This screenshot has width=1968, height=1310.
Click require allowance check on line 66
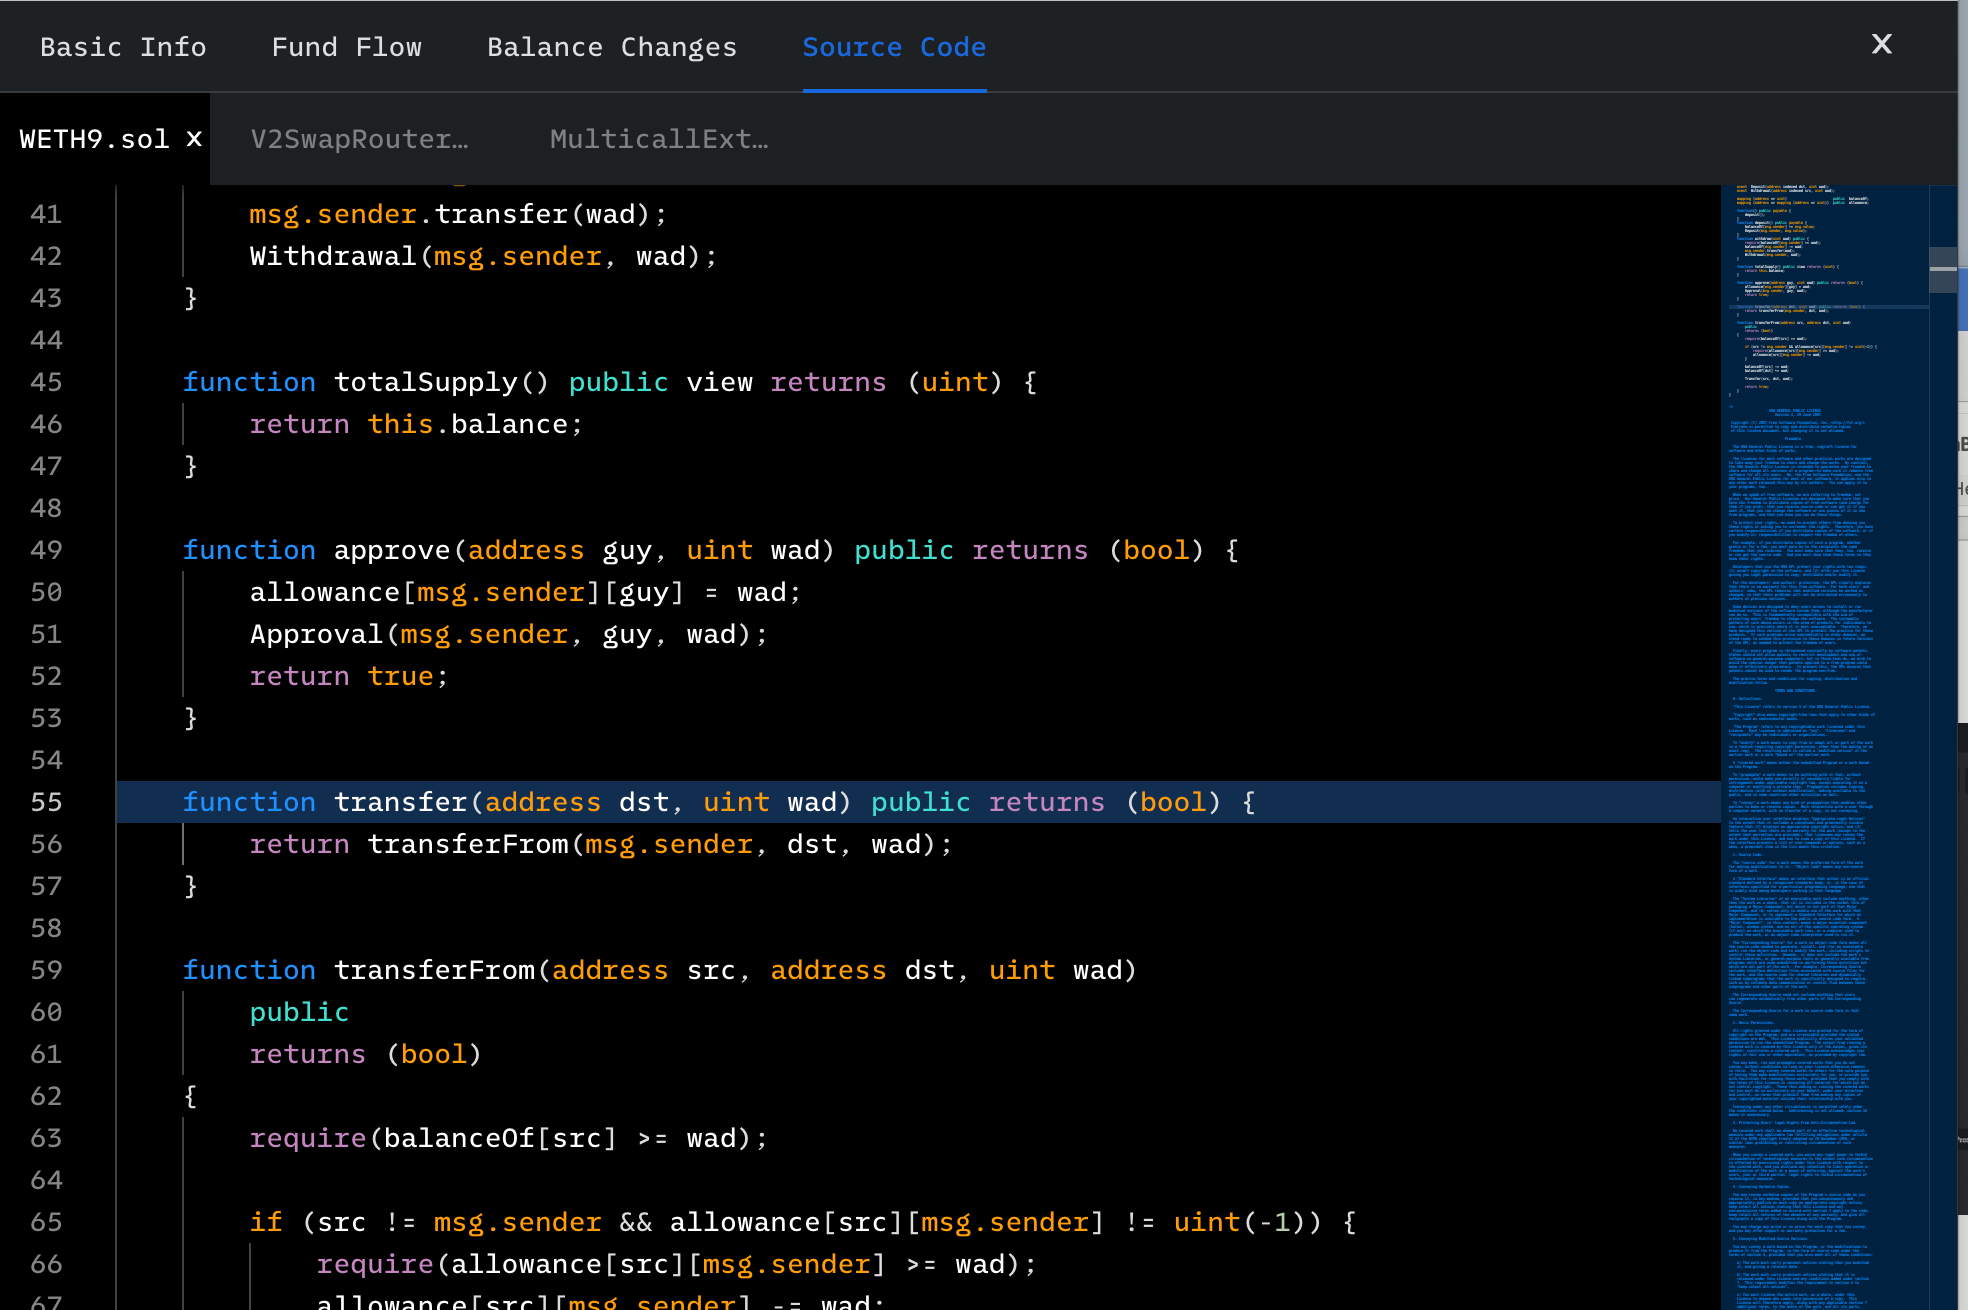point(677,1265)
